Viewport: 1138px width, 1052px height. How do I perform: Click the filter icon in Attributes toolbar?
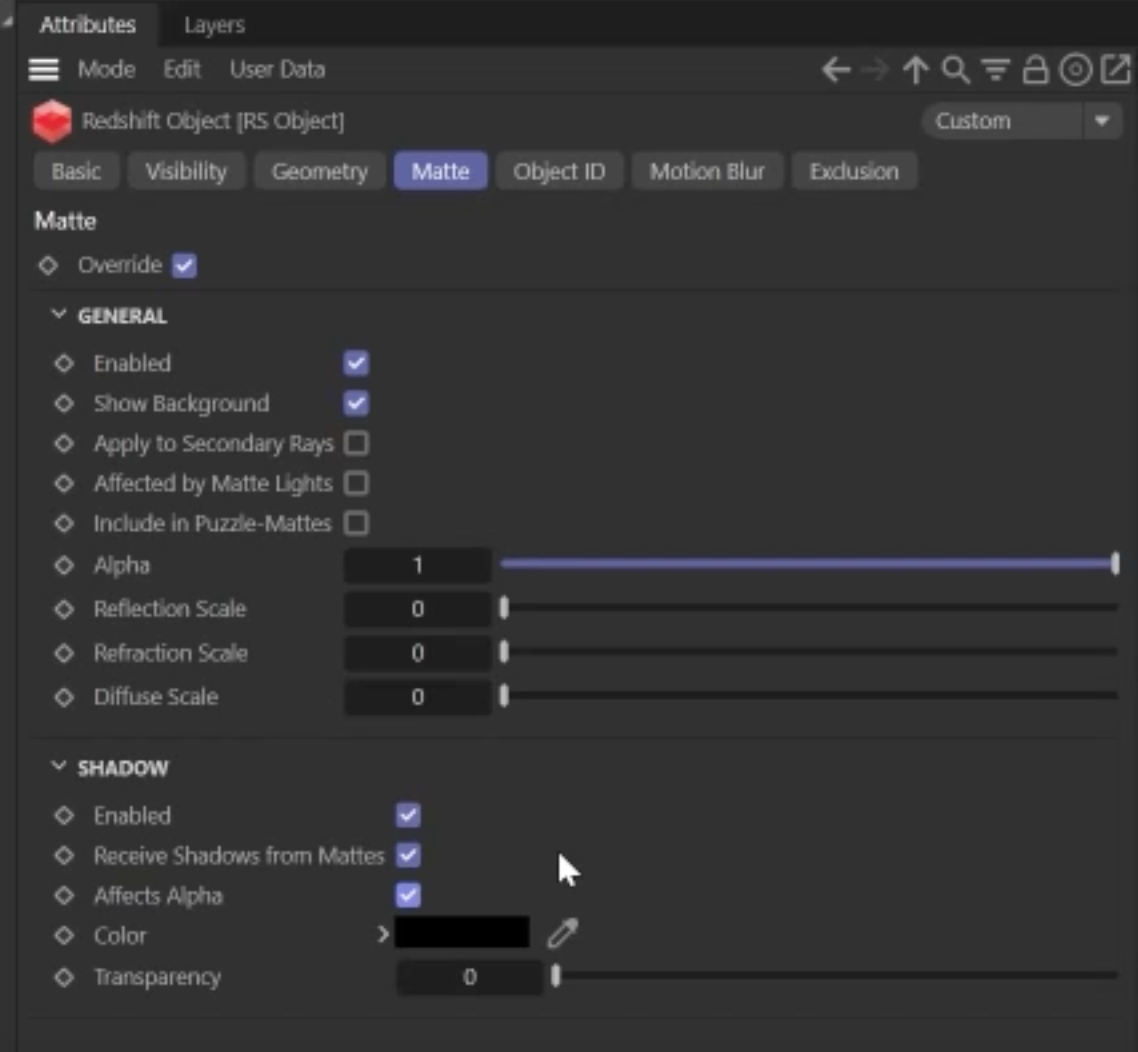[995, 70]
